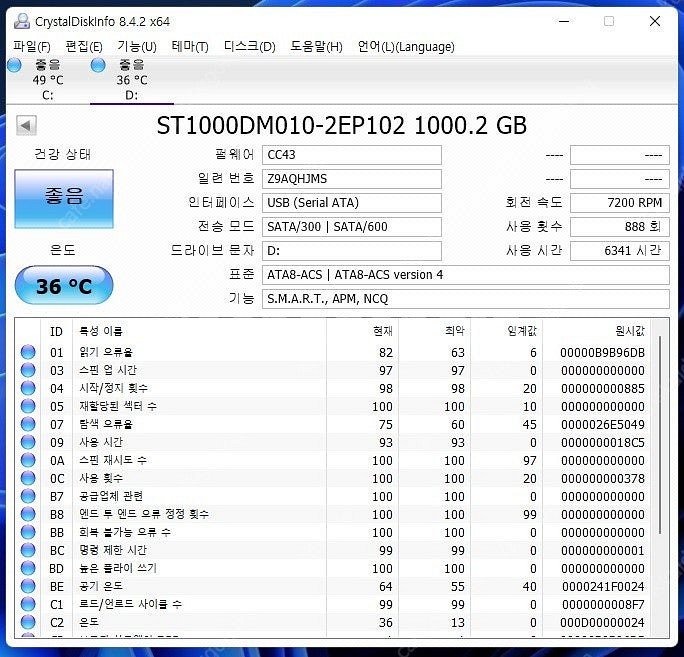The height and width of the screenshot is (657, 684).
Task: Open the 언어(L)(Language) menu
Action: pos(406,46)
